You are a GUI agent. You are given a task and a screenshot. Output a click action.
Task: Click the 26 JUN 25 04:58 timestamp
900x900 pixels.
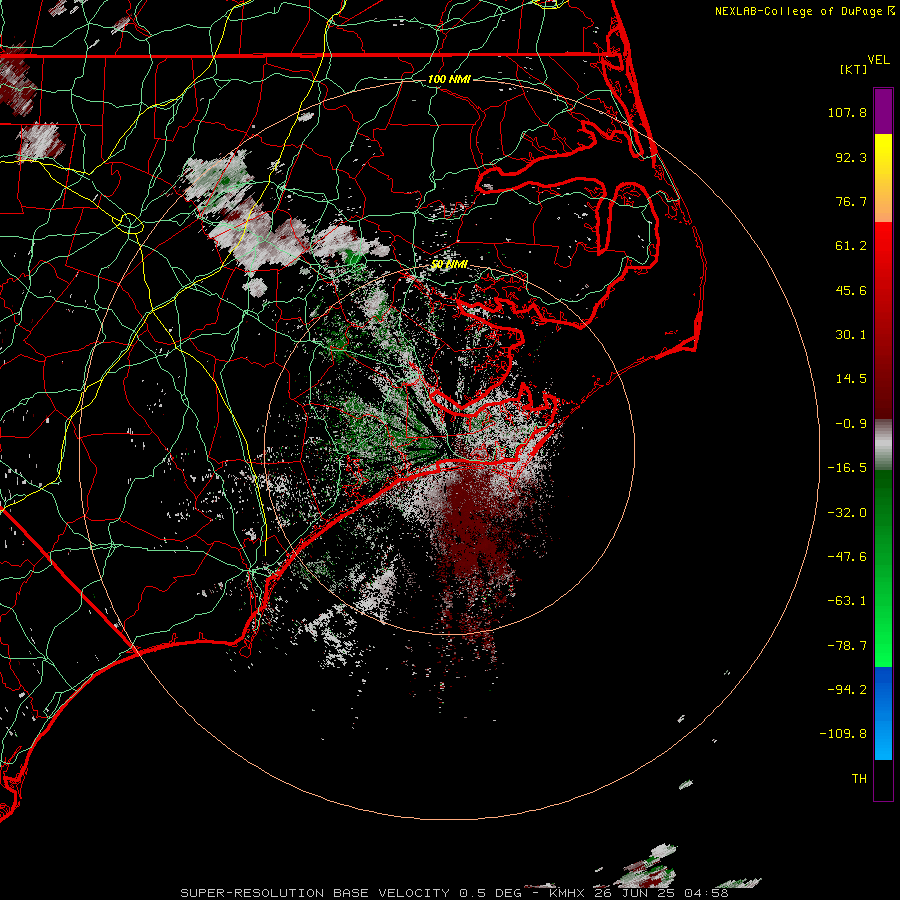click(661, 893)
